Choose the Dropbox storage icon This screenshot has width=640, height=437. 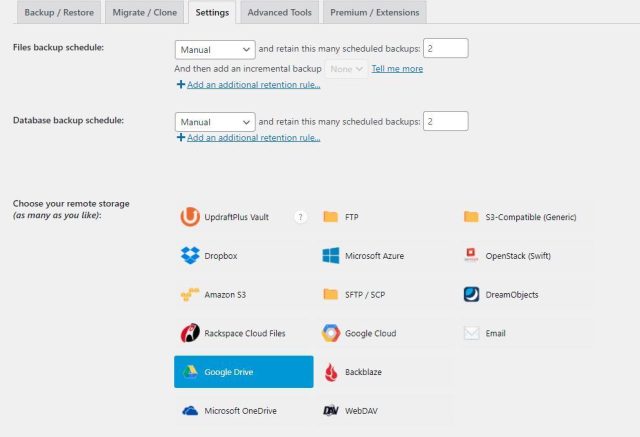coord(190,256)
